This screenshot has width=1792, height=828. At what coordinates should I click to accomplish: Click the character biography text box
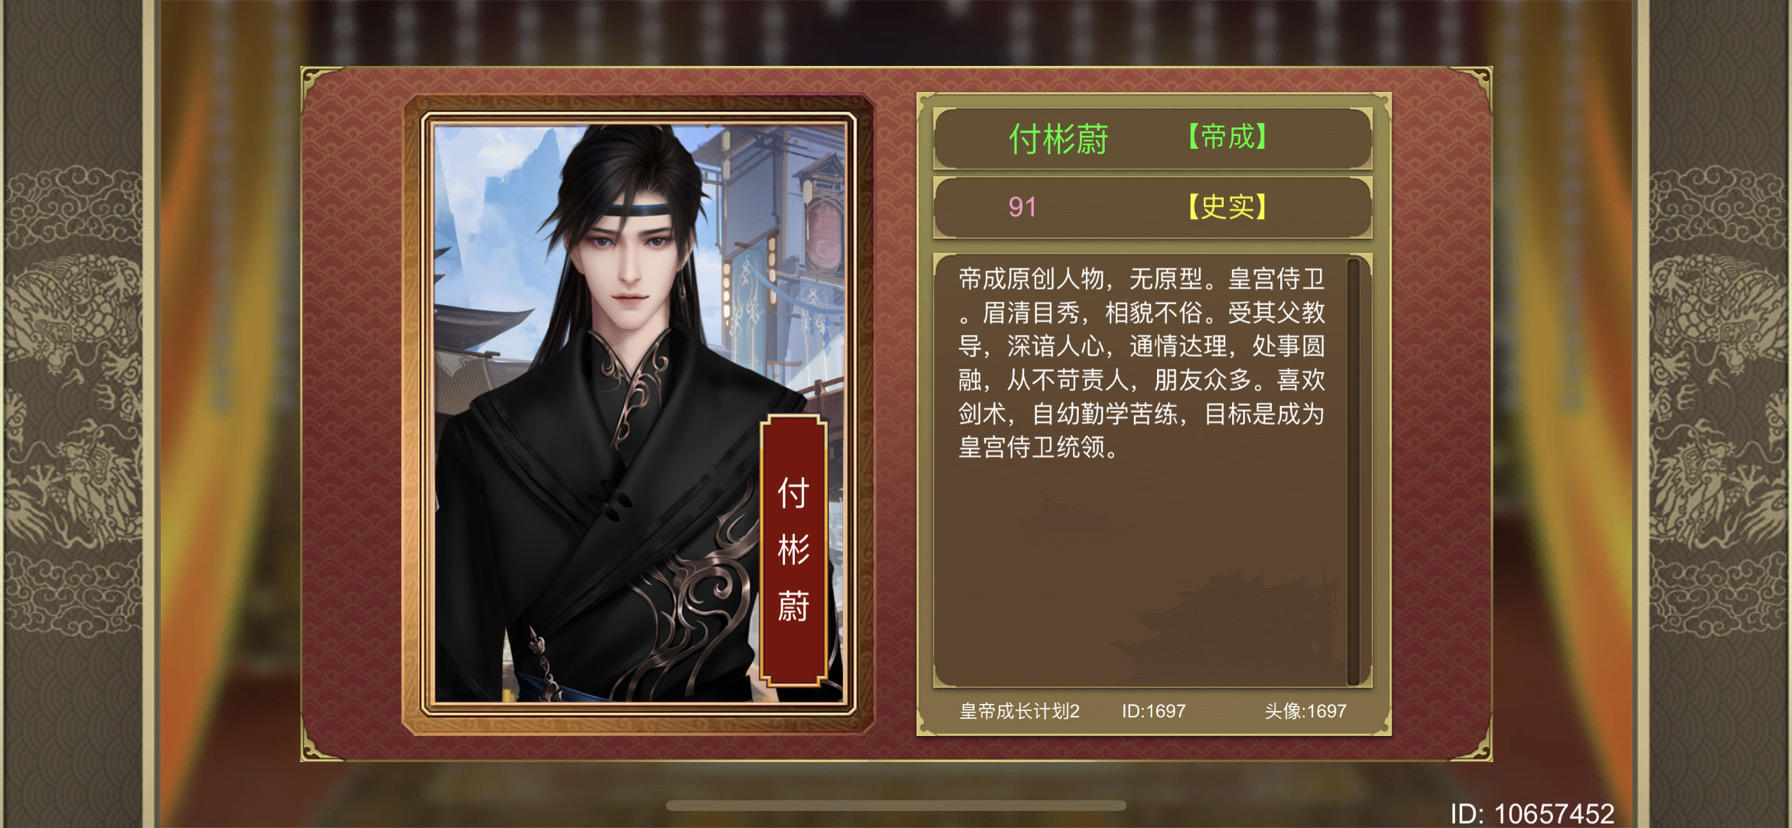[x=1141, y=471]
